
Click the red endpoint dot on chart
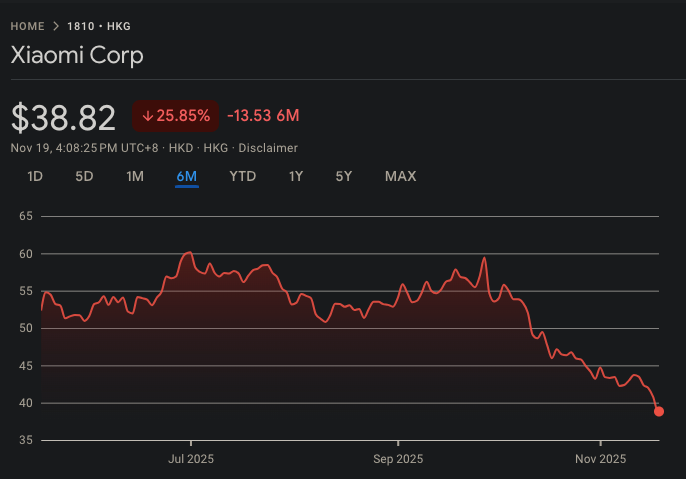pyautogui.click(x=659, y=411)
